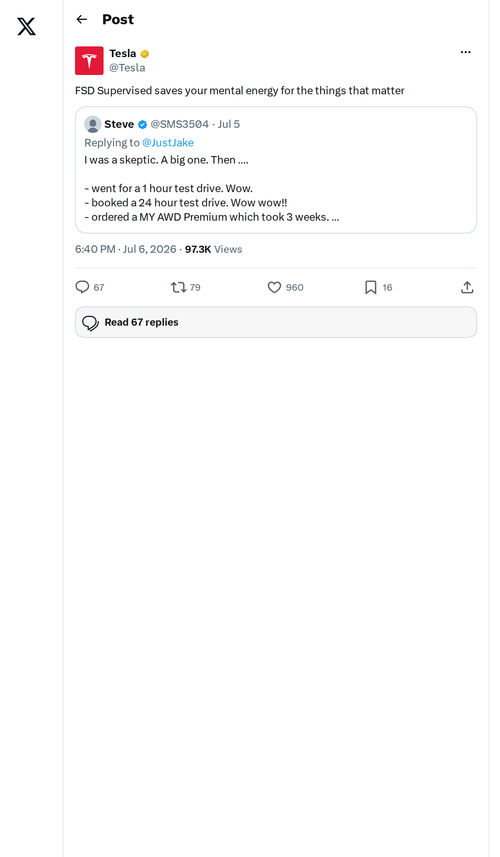
Task: View the 97.3K Views analytics
Action: pyautogui.click(x=213, y=249)
